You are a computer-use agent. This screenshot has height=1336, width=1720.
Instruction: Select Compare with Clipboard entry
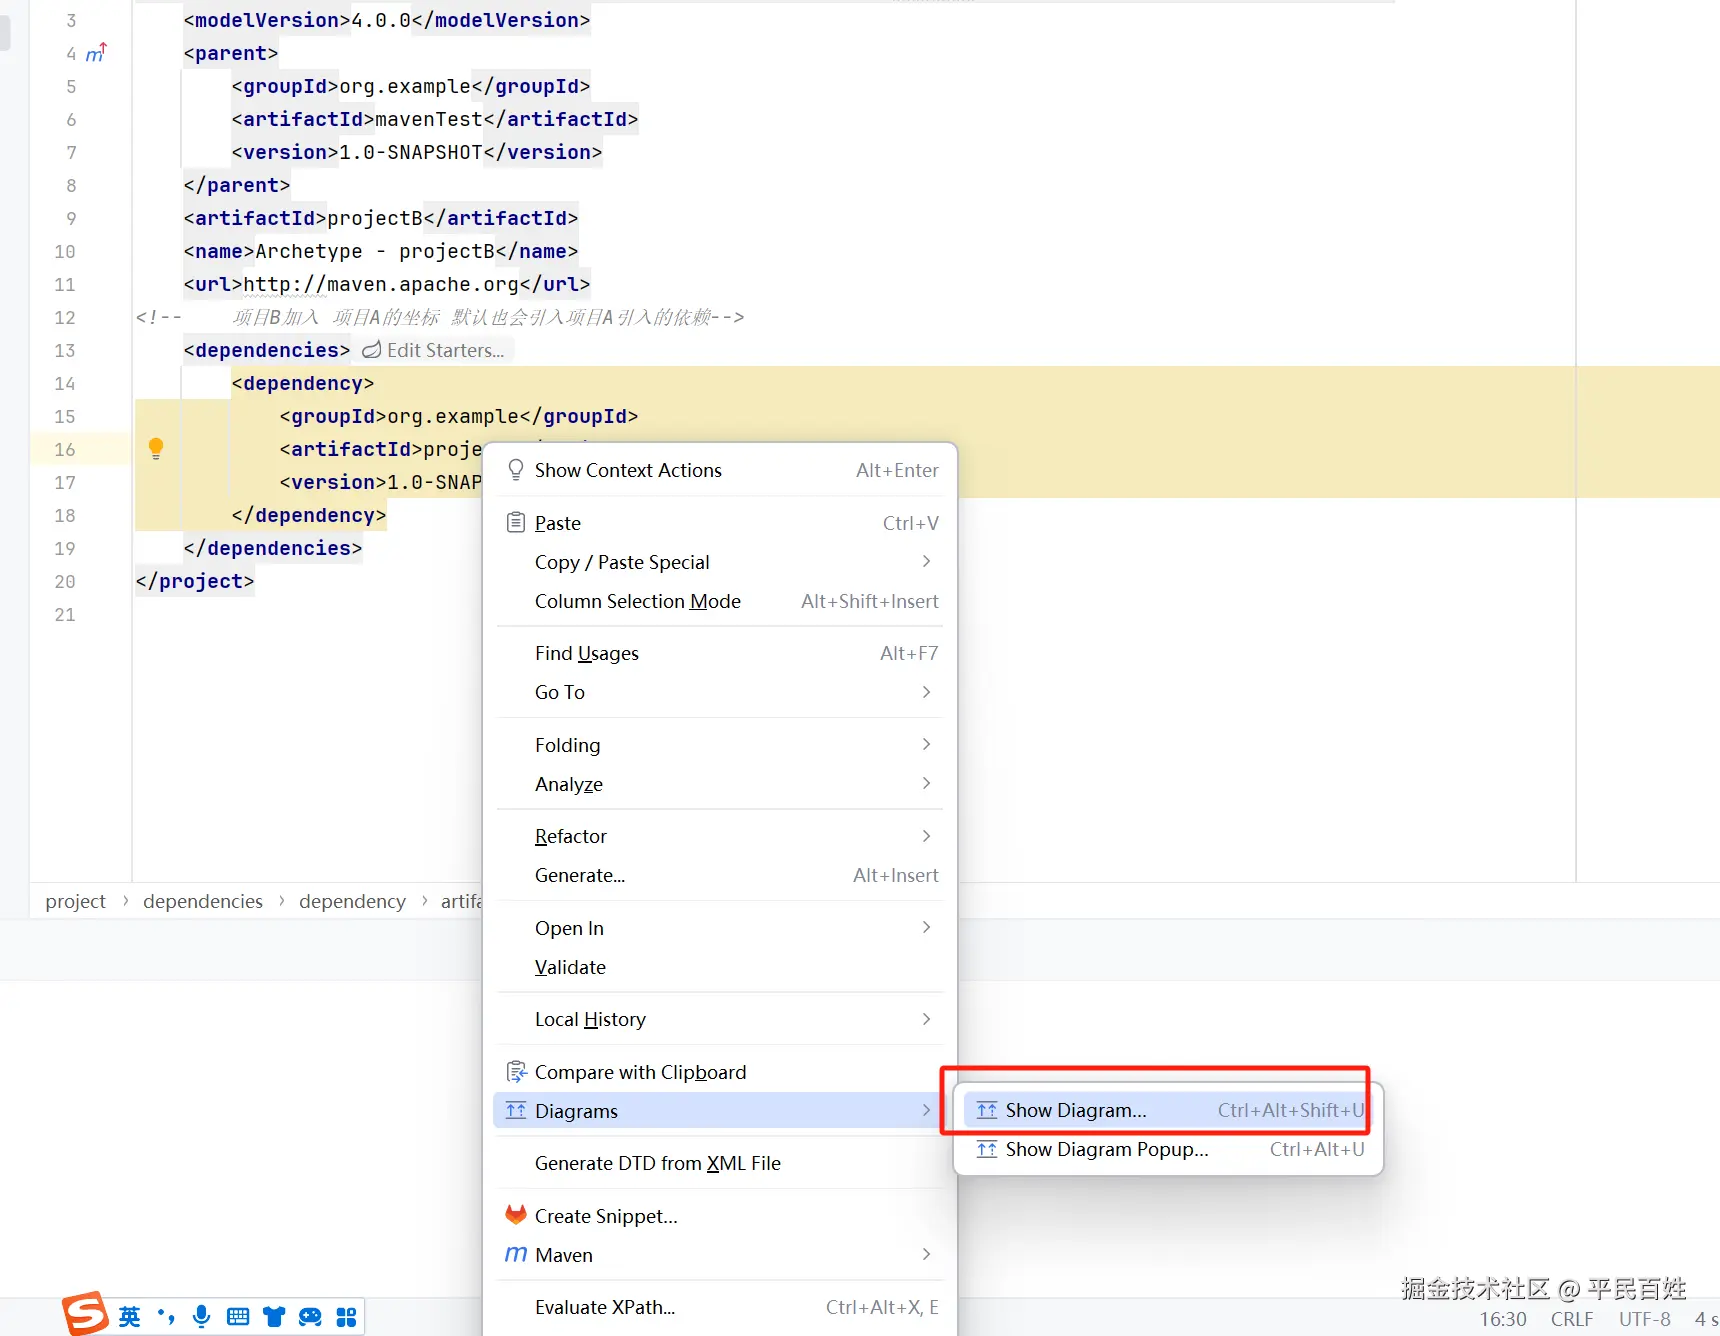(720, 1072)
